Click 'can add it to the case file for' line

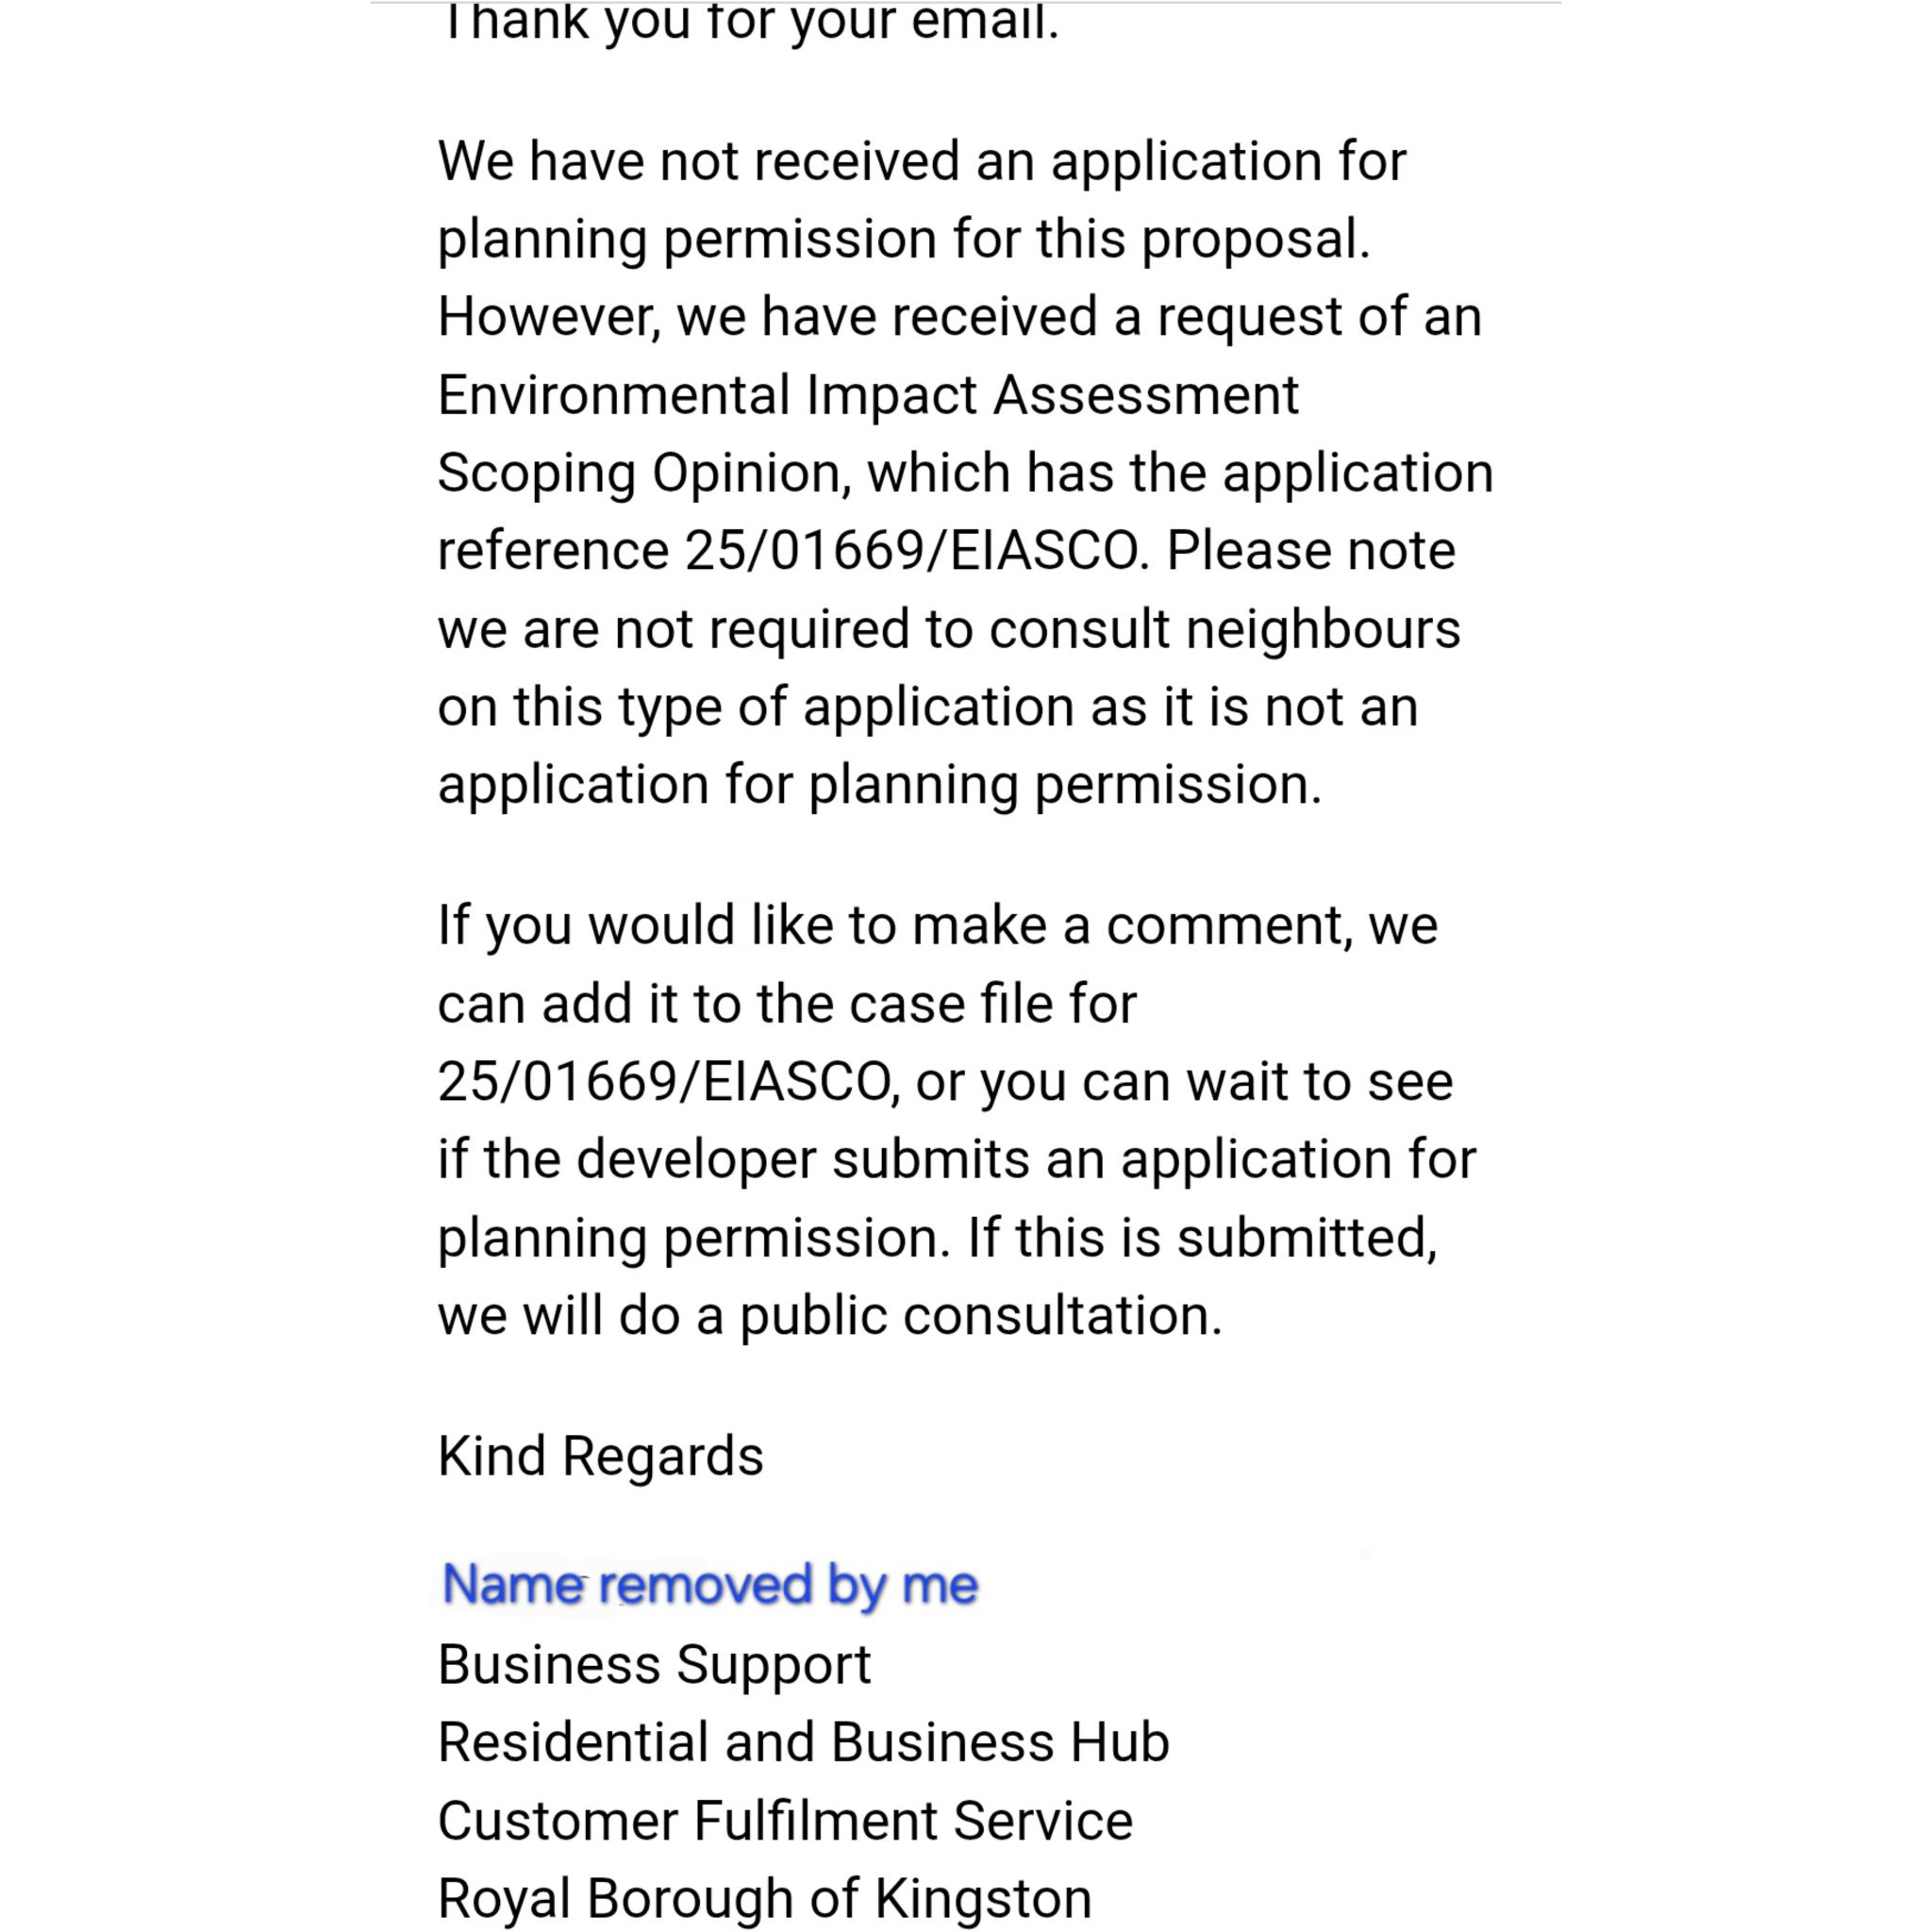click(787, 1003)
